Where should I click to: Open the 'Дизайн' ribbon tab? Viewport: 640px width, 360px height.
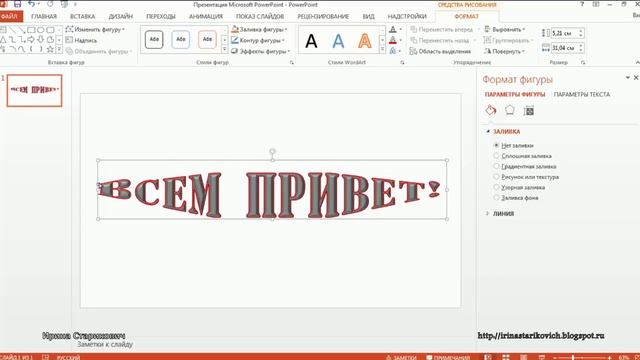[x=120, y=16]
